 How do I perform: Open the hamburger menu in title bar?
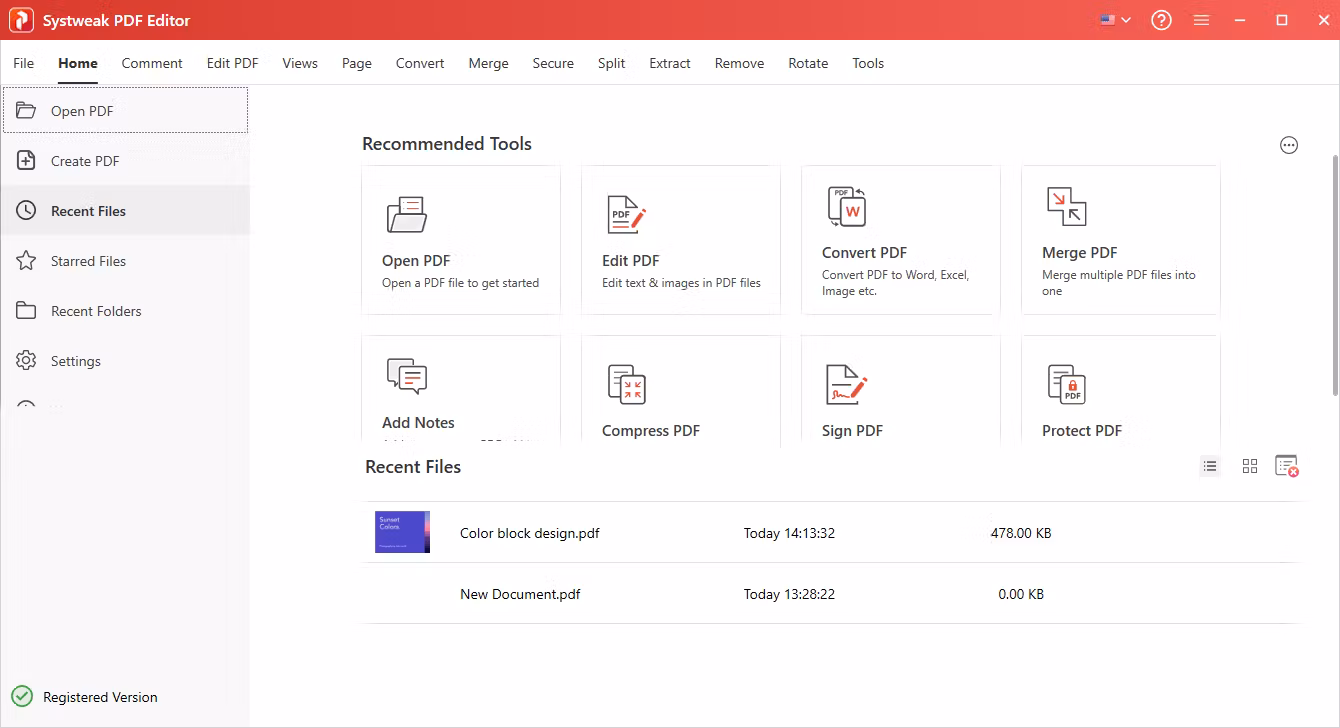click(1202, 20)
